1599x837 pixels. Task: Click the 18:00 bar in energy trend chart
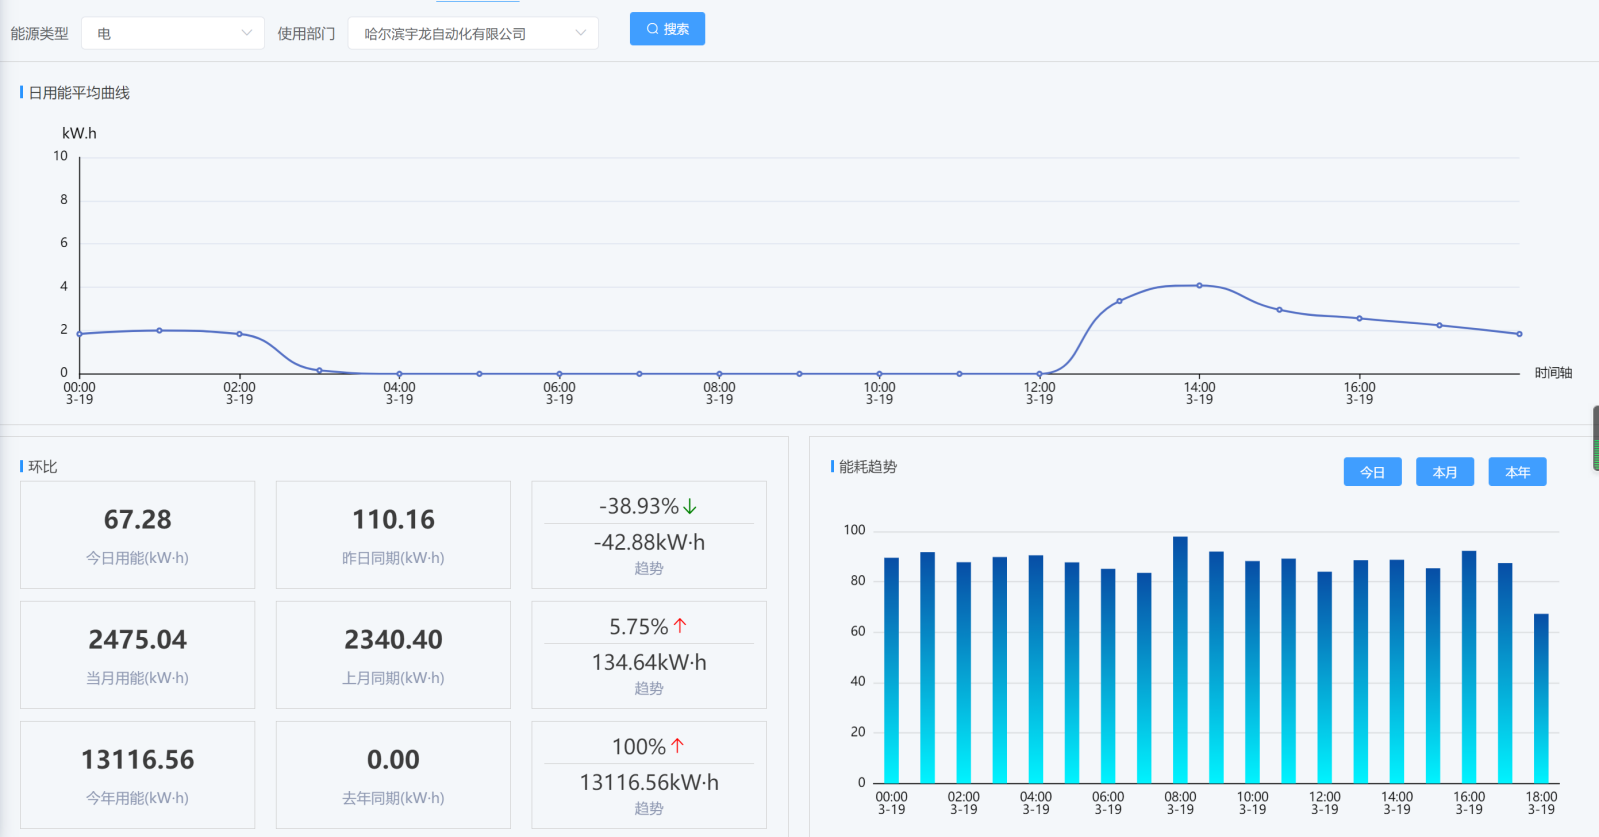pyautogui.click(x=1541, y=698)
